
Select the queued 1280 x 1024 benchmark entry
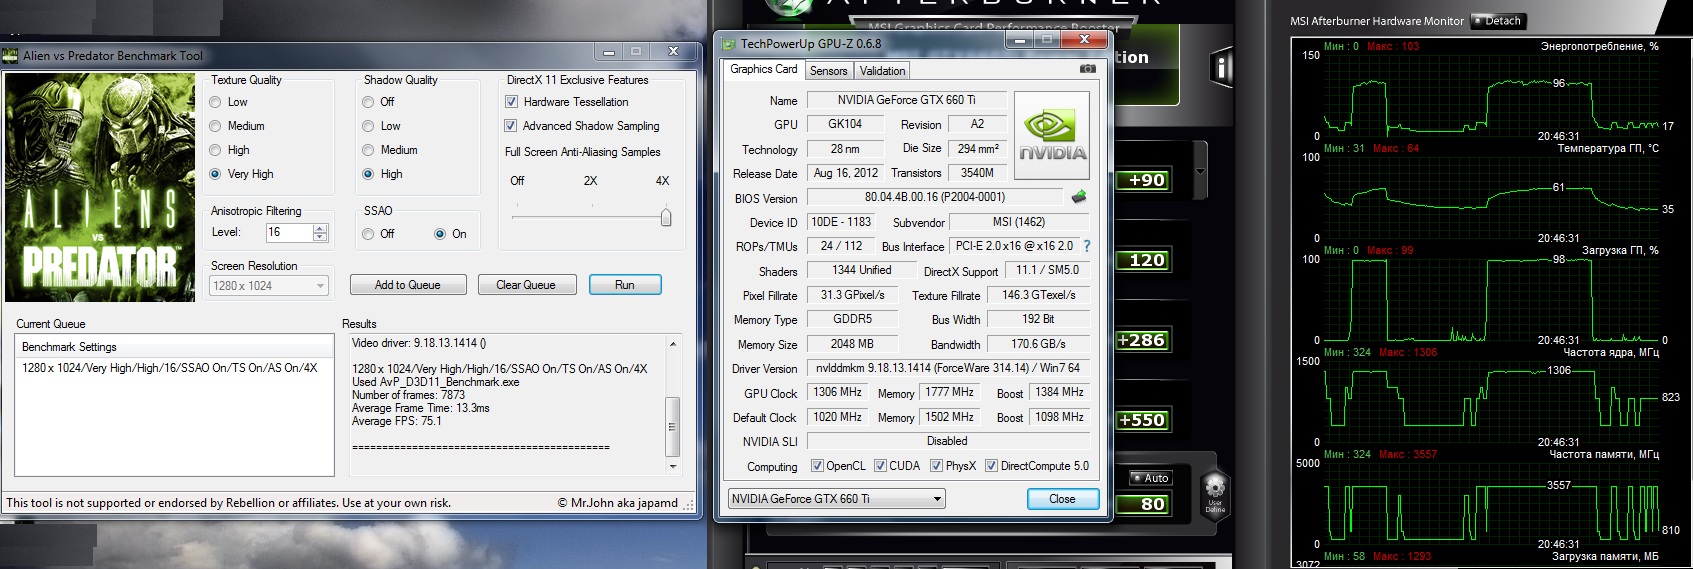point(170,368)
